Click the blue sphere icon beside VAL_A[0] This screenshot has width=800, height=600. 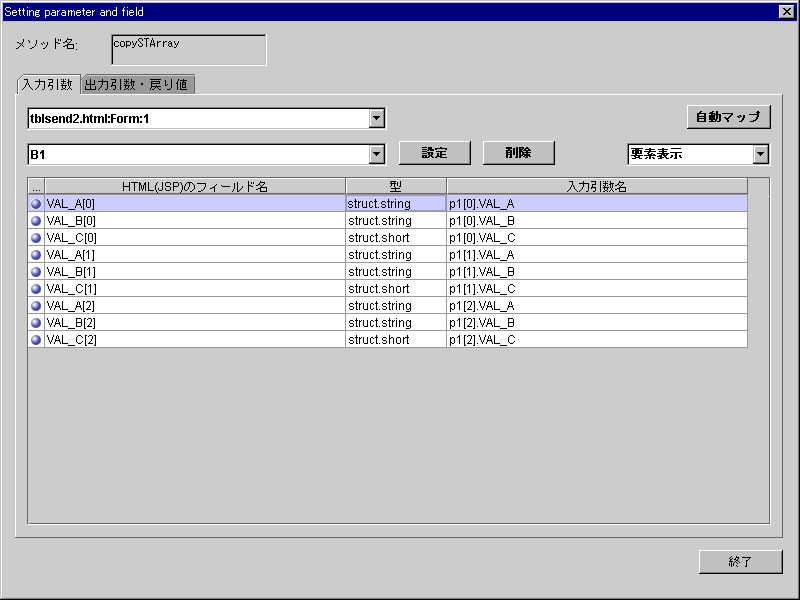click(36, 204)
